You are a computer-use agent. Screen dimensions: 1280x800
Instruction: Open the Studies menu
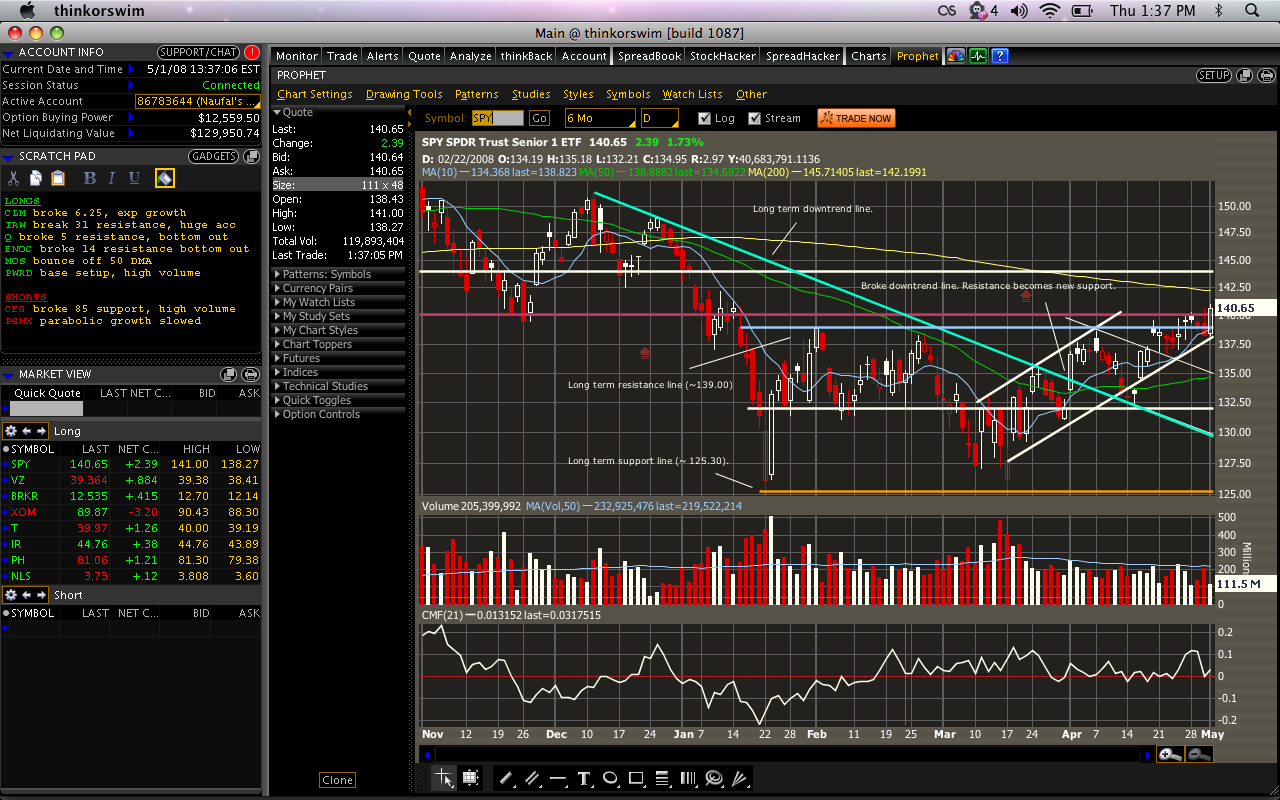[x=531, y=94]
